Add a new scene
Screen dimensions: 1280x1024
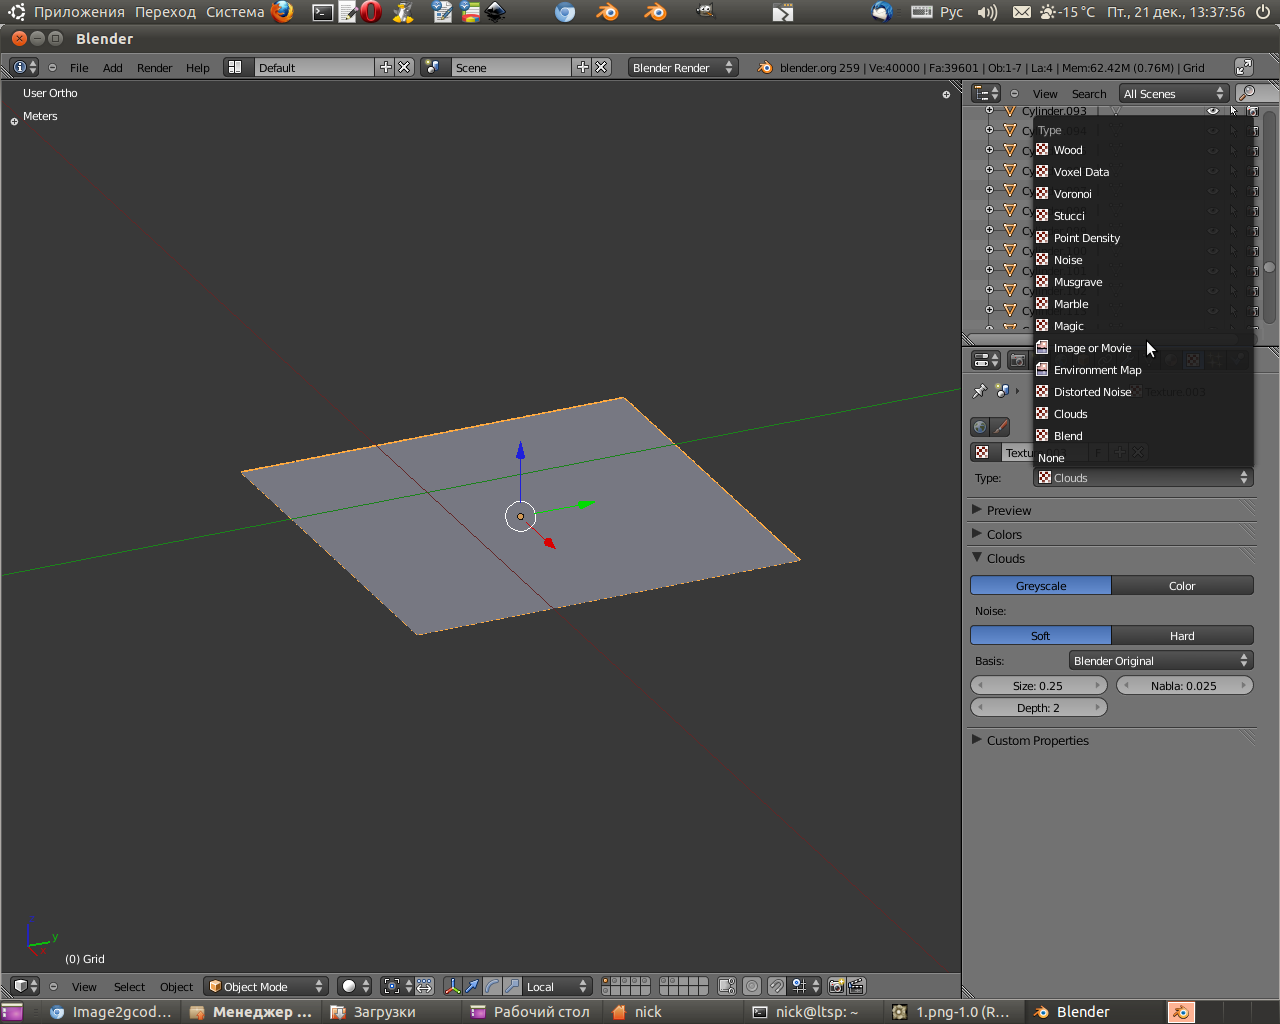tap(583, 67)
